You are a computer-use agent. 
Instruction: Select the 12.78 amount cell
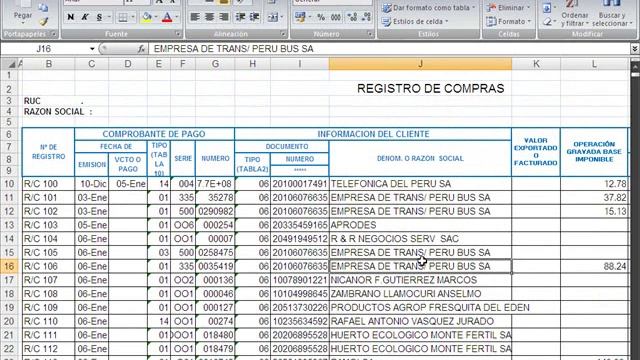coord(594,184)
